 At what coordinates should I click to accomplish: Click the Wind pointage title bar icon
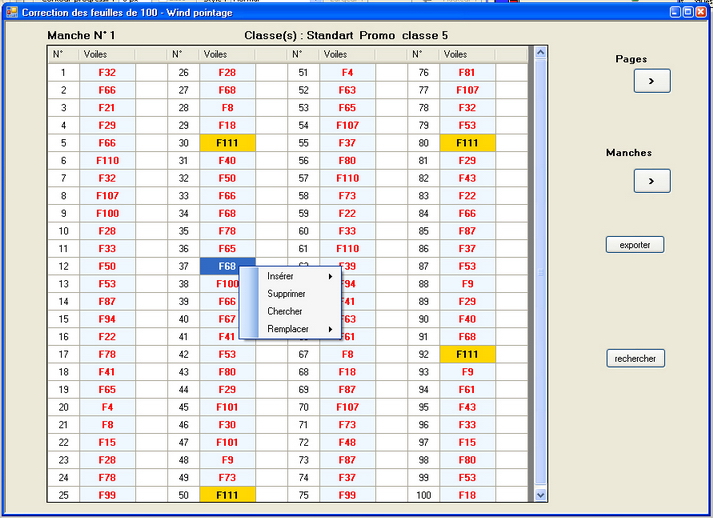[x=11, y=11]
